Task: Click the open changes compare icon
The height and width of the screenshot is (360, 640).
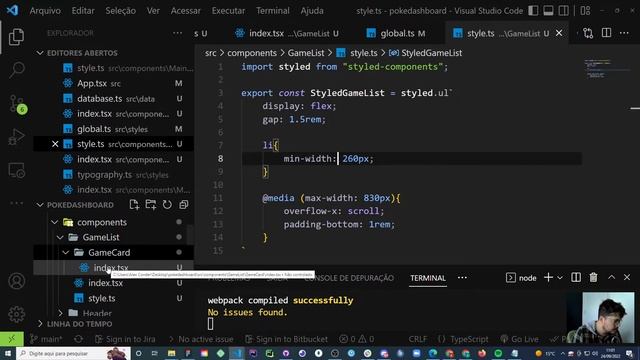Action: click(x=588, y=33)
